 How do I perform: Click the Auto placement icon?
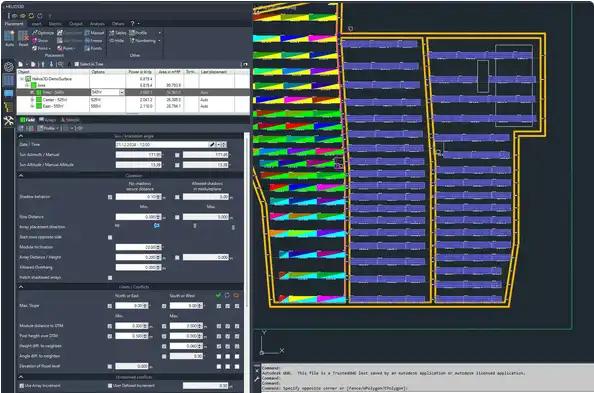pos(9,37)
